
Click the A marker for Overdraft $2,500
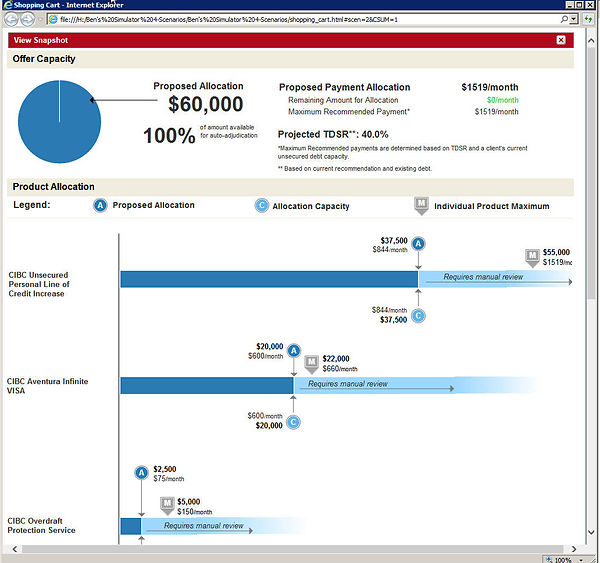coord(141,473)
